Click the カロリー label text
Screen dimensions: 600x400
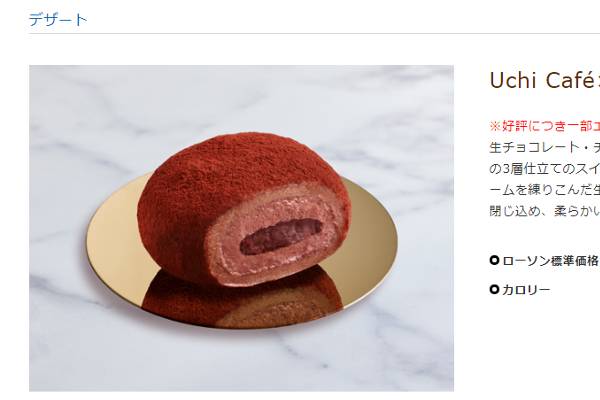point(526,290)
